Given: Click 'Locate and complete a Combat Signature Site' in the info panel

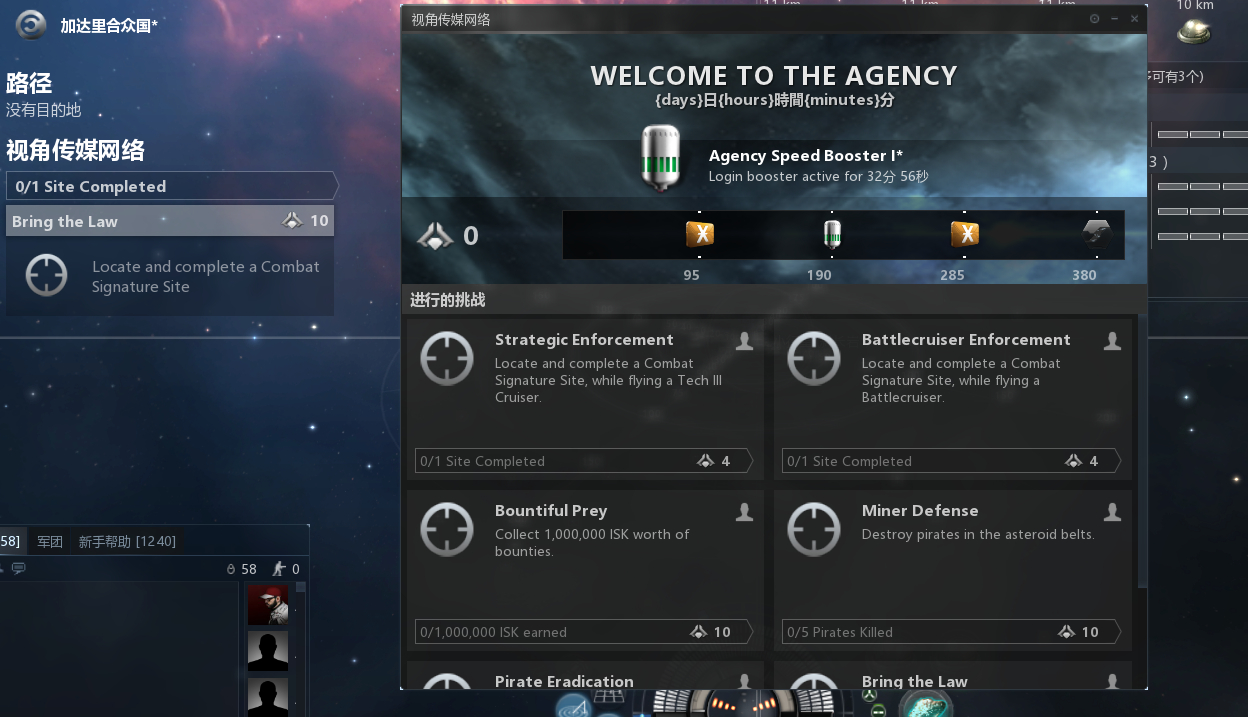Looking at the screenshot, I should coord(206,277).
